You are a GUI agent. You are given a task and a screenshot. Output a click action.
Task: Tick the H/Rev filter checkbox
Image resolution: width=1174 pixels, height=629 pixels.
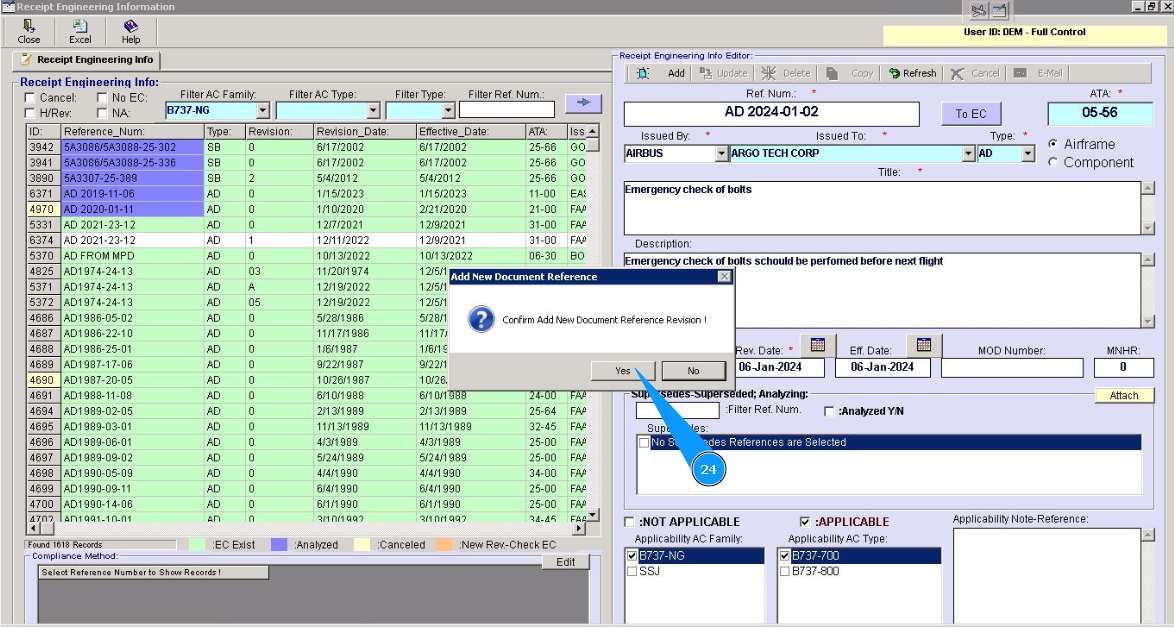click(x=30, y=113)
